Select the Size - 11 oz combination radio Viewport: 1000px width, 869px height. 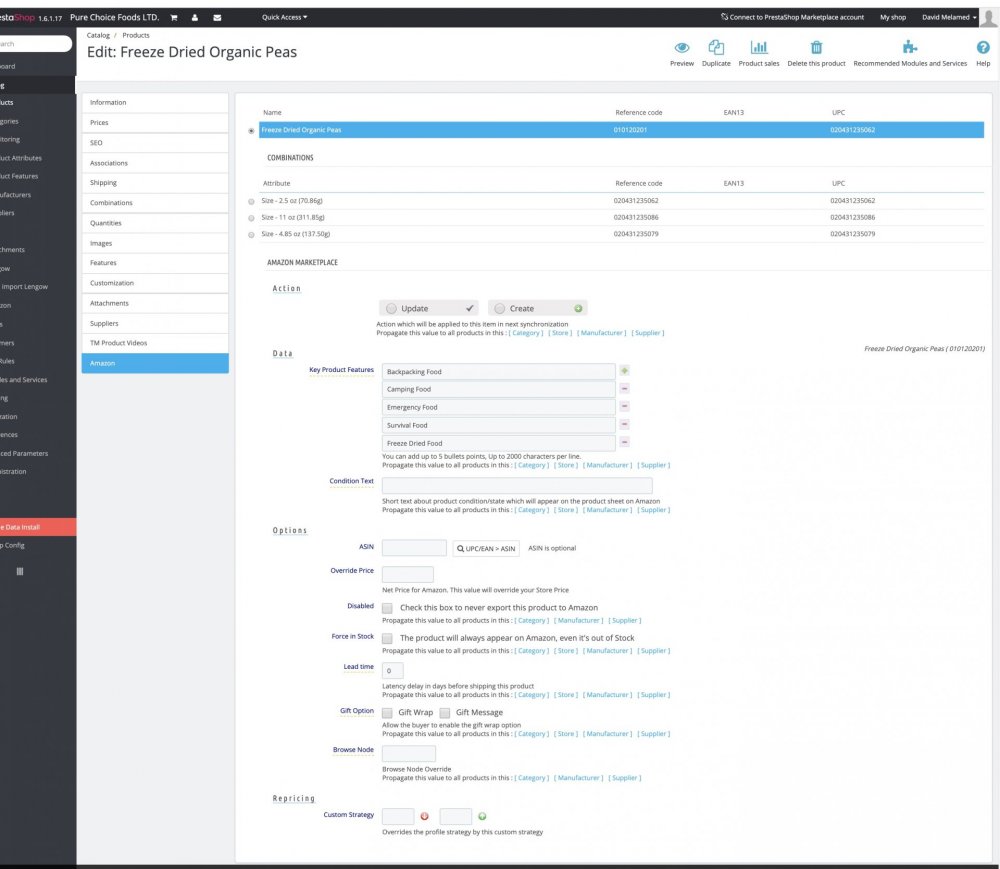point(251,218)
